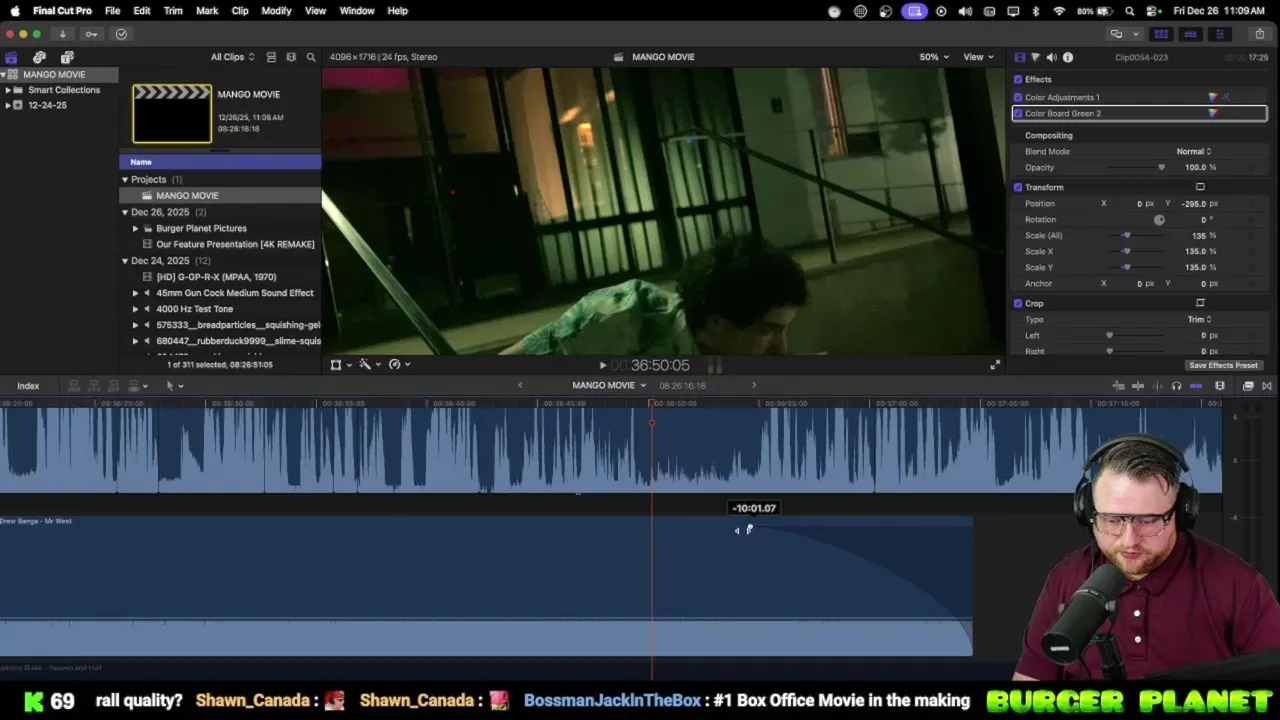
Task: Click the Rotation dial control
Action: pos(1159,219)
